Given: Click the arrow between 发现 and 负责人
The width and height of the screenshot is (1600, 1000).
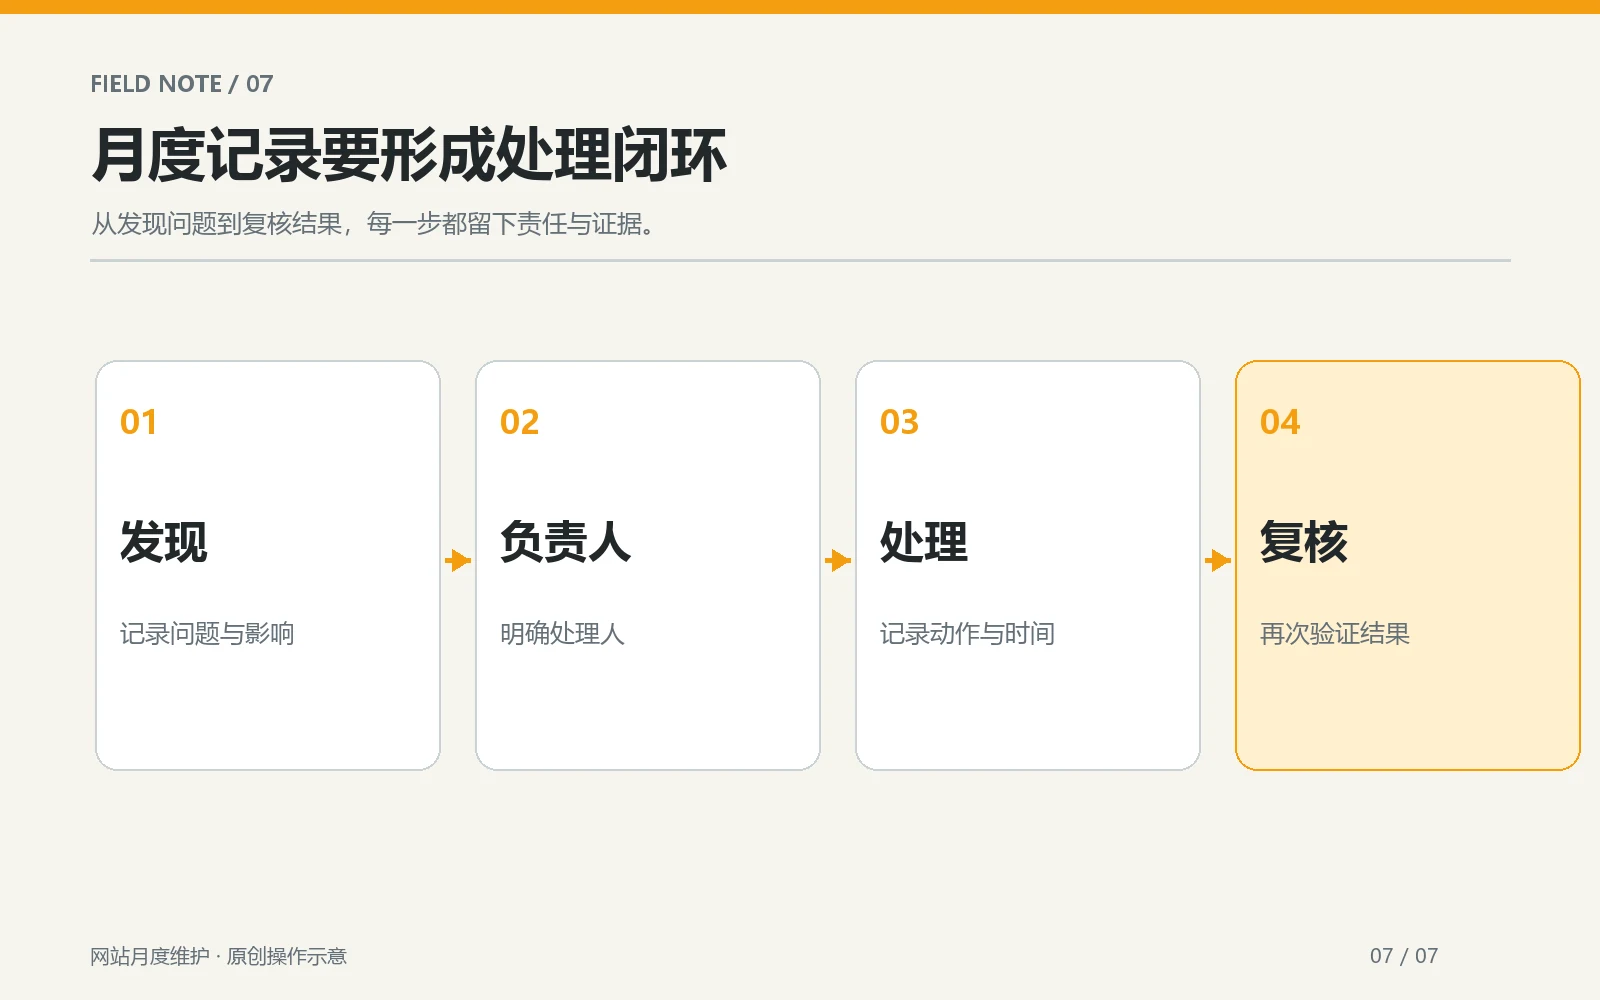Looking at the screenshot, I should [458, 560].
